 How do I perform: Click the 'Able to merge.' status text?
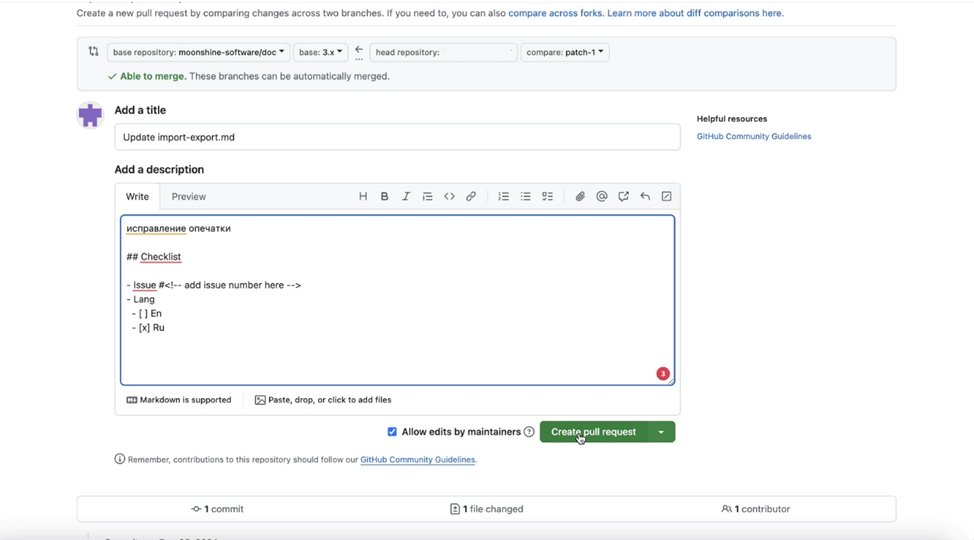(153, 76)
